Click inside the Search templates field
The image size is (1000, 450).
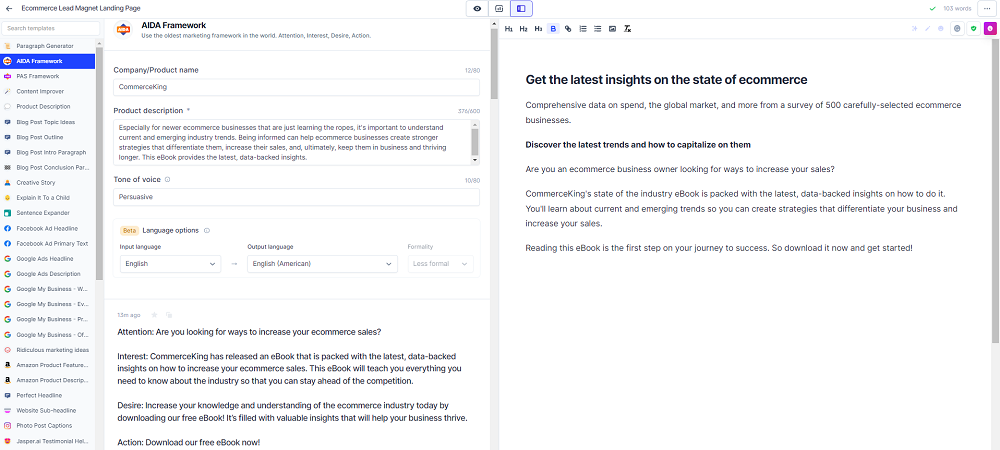(x=51, y=28)
